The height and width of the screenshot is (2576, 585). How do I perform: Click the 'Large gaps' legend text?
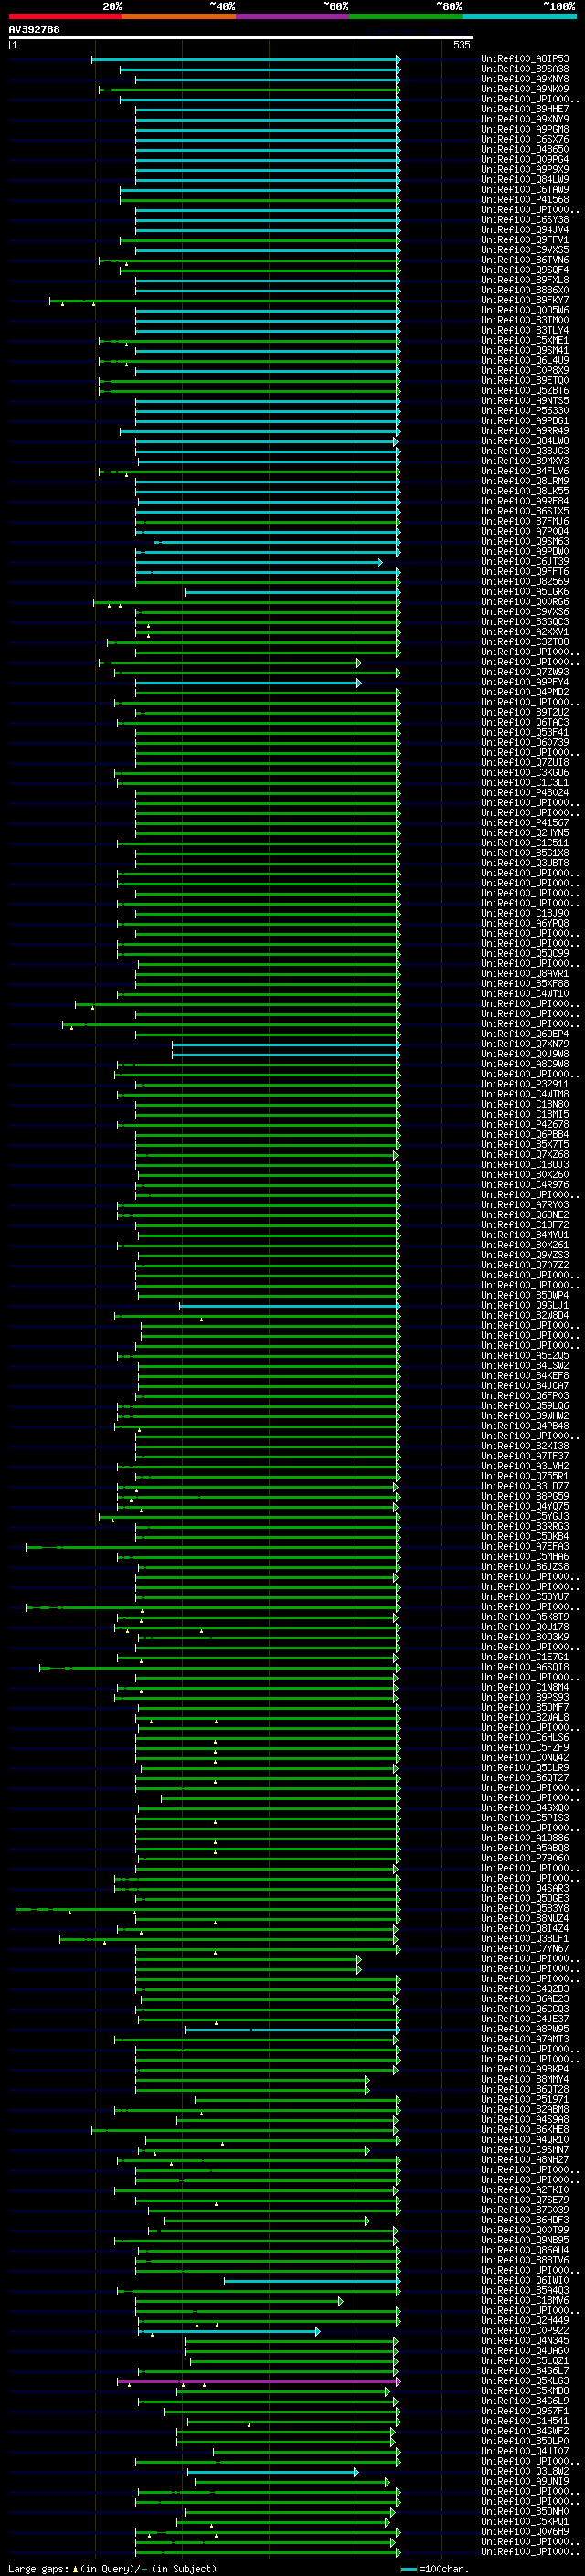pyautogui.click(x=39, y=2568)
